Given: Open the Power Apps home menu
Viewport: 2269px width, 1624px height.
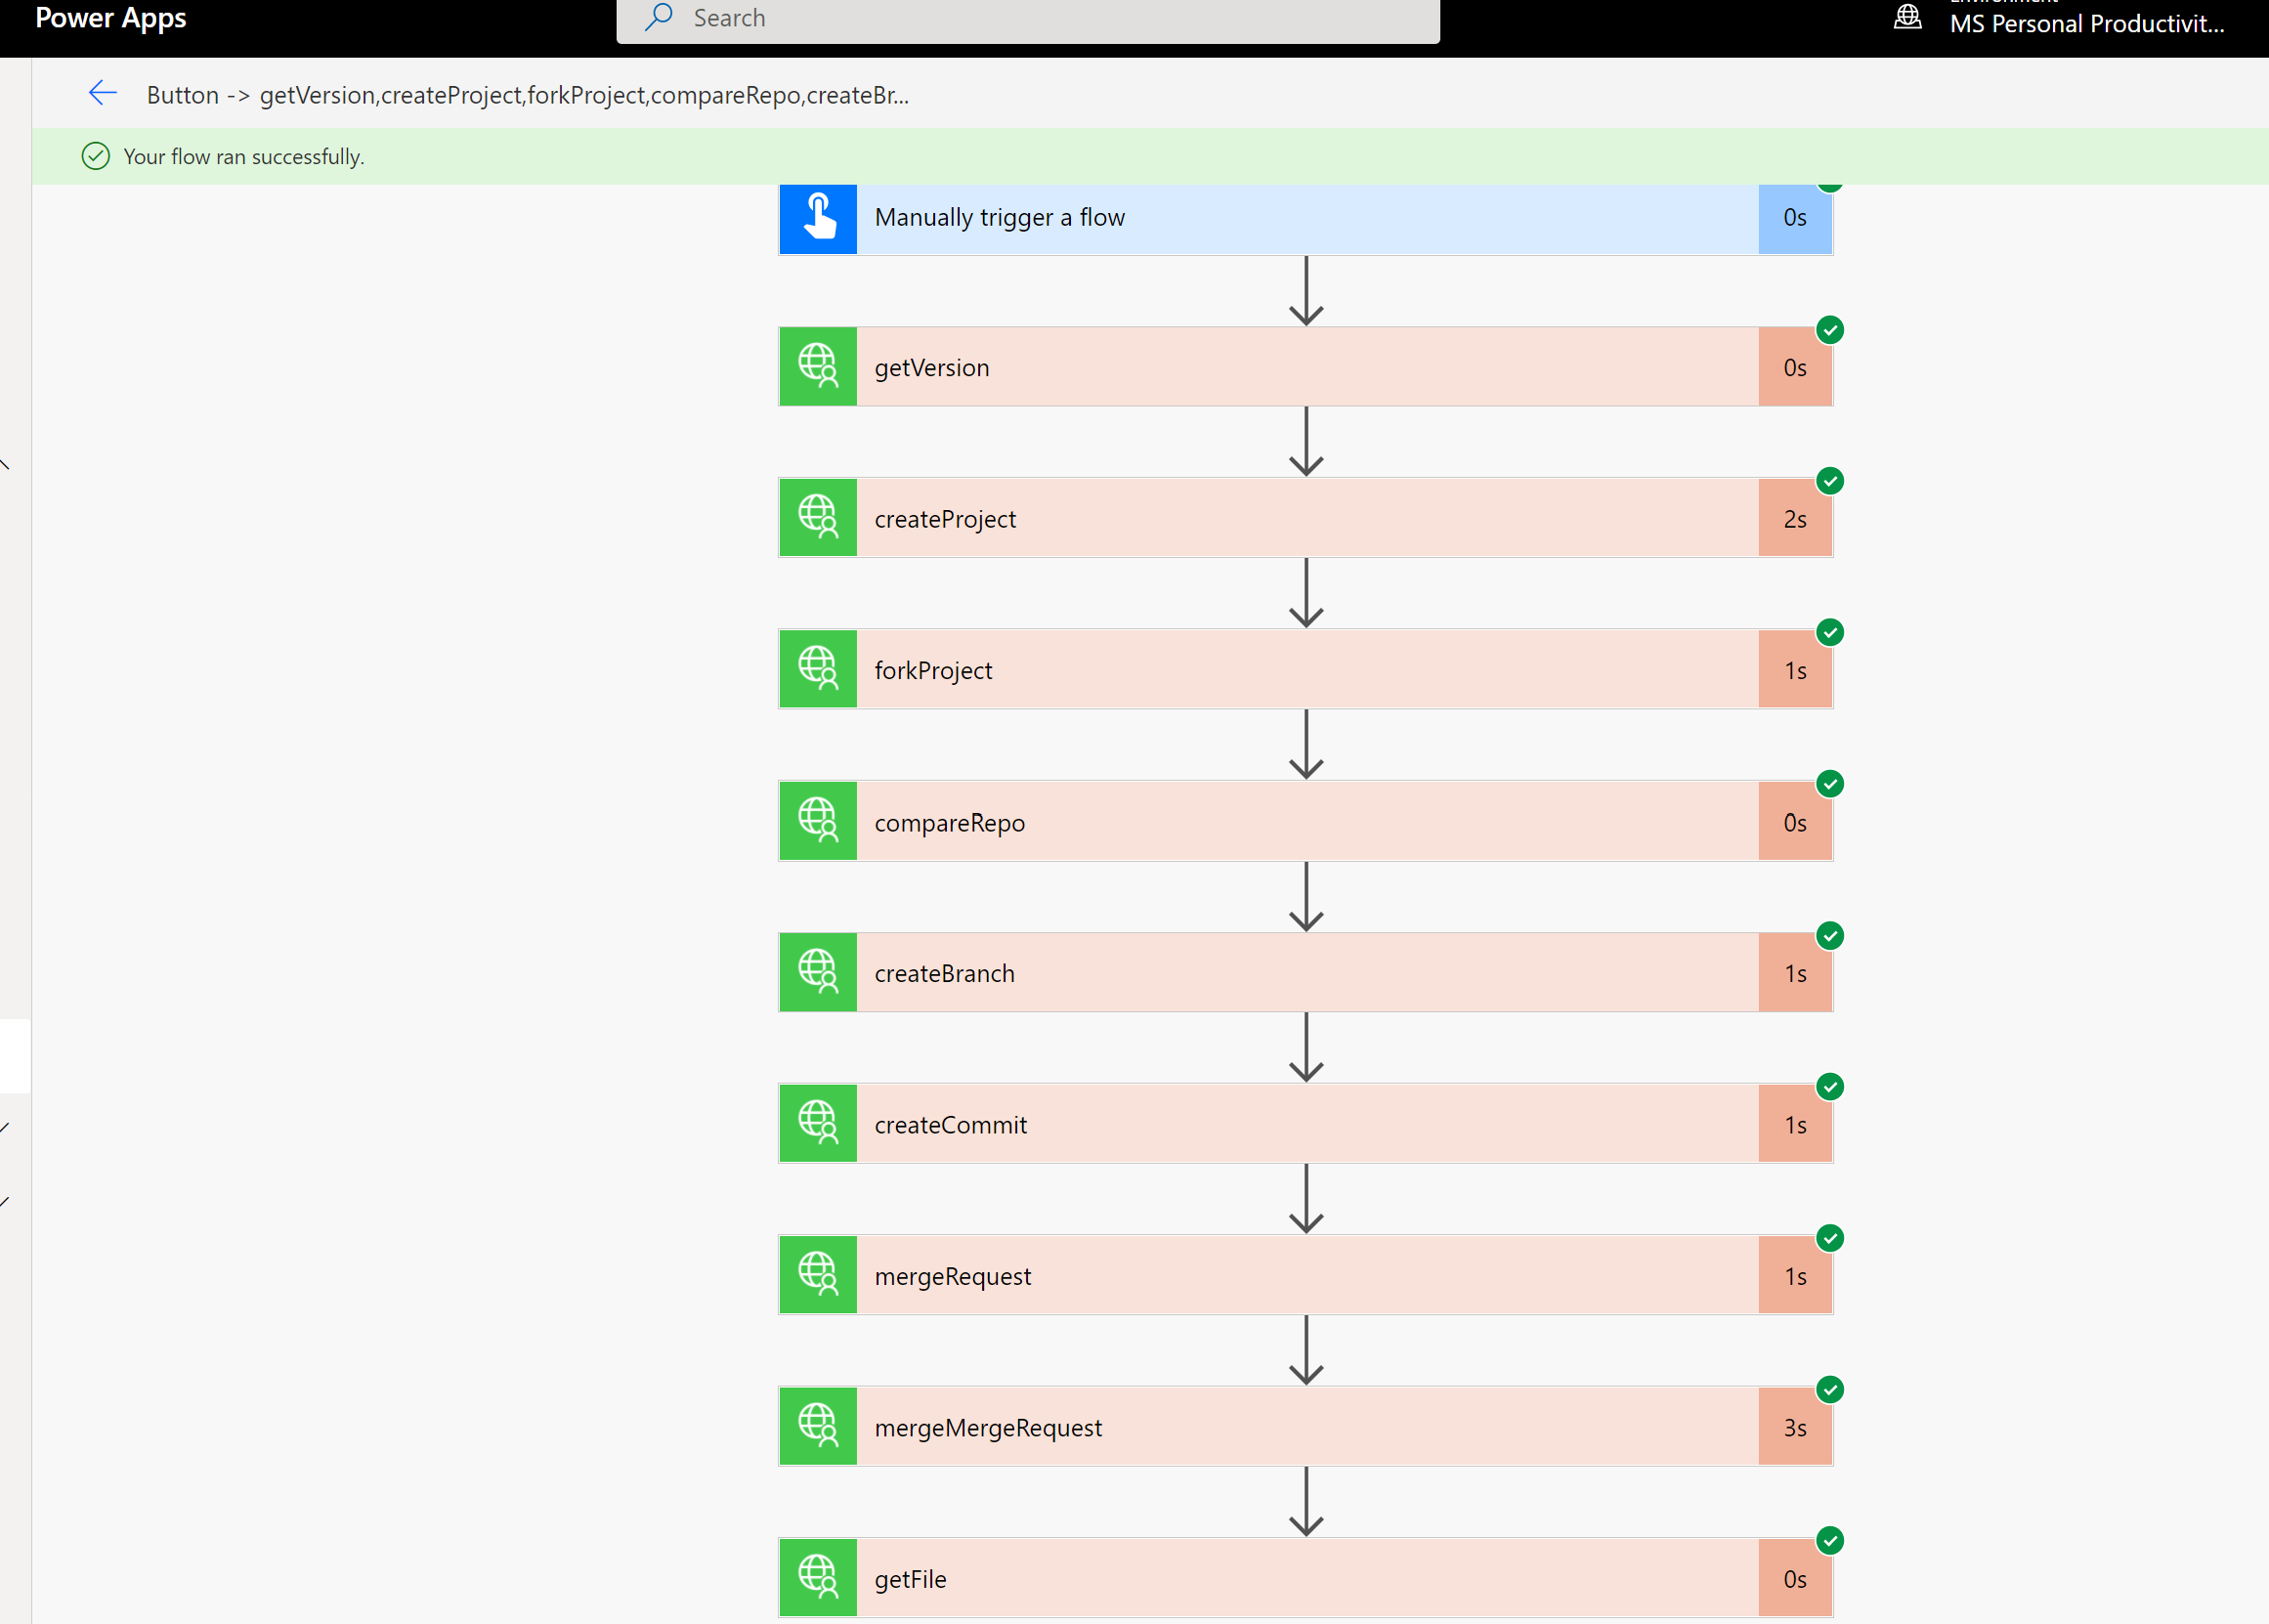Looking at the screenshot, I should click(x=110, y=18).
